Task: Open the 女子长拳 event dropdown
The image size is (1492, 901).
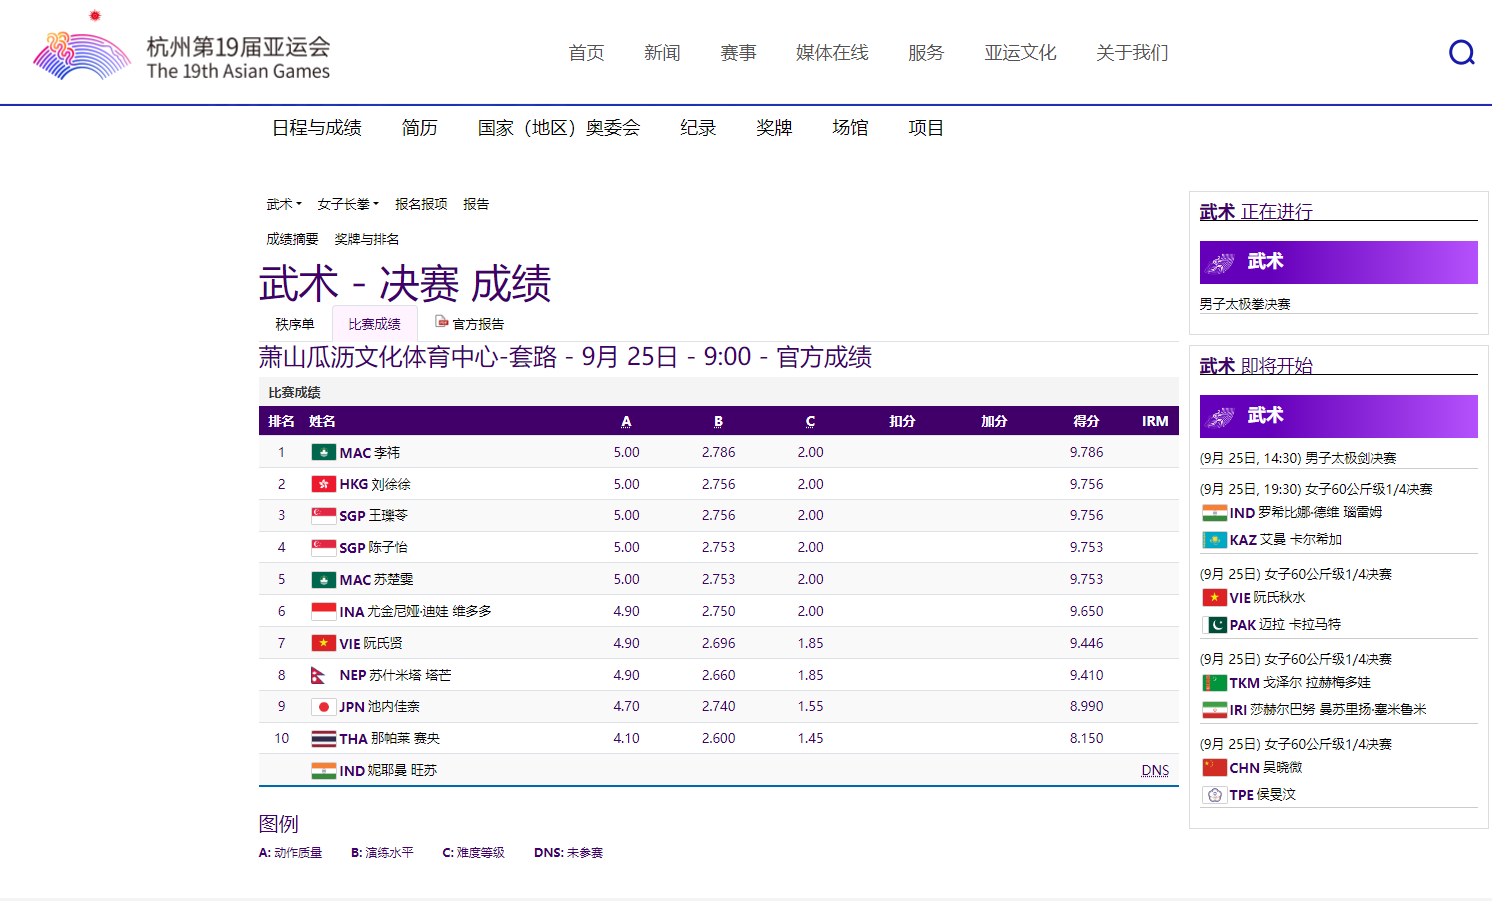Action: 348,204
